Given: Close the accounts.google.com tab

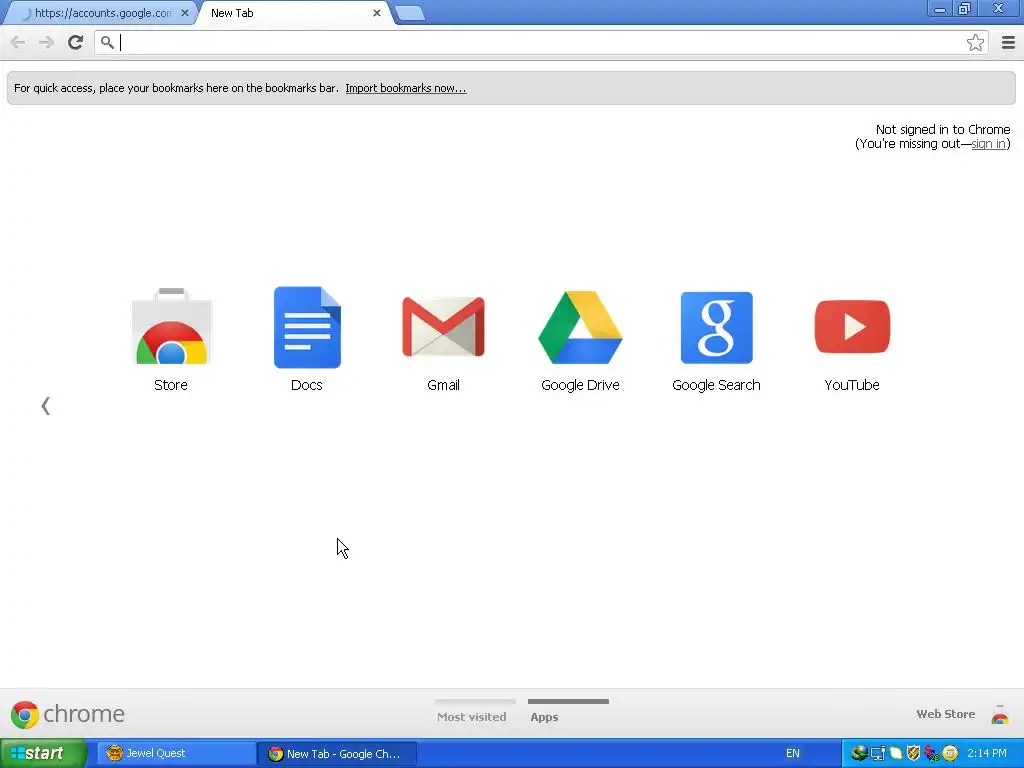Looking at the screenshot, I should (x=185, y=13).
